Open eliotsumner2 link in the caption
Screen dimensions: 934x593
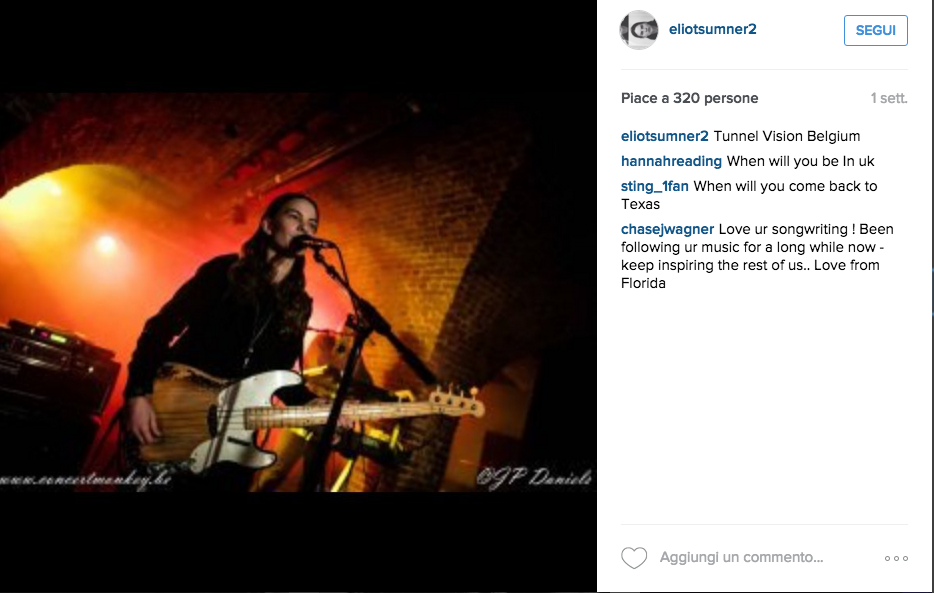coord(665,136)
